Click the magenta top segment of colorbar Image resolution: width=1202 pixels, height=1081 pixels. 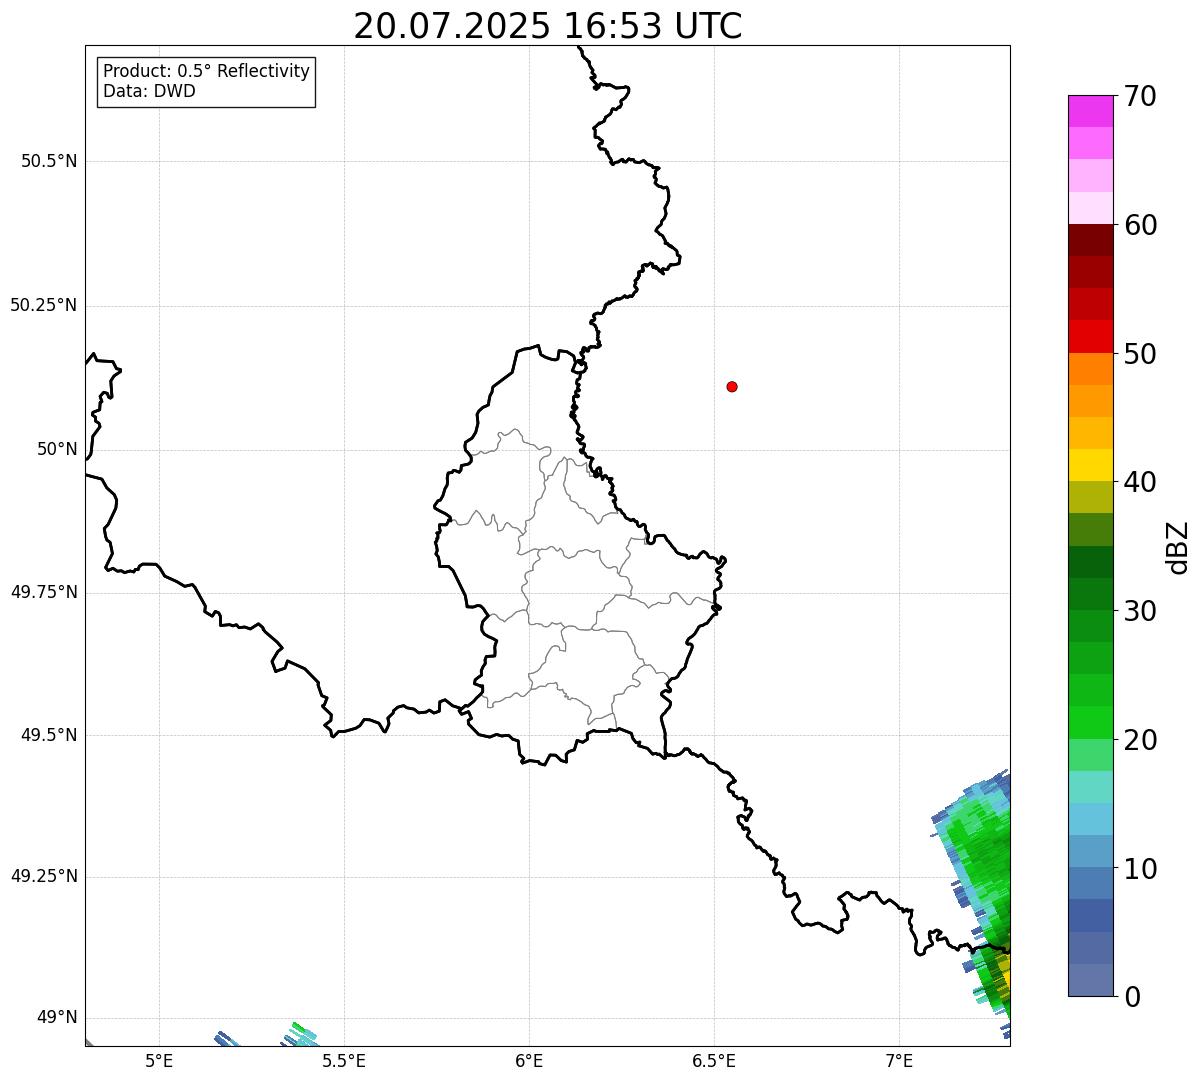point(1091,111)
